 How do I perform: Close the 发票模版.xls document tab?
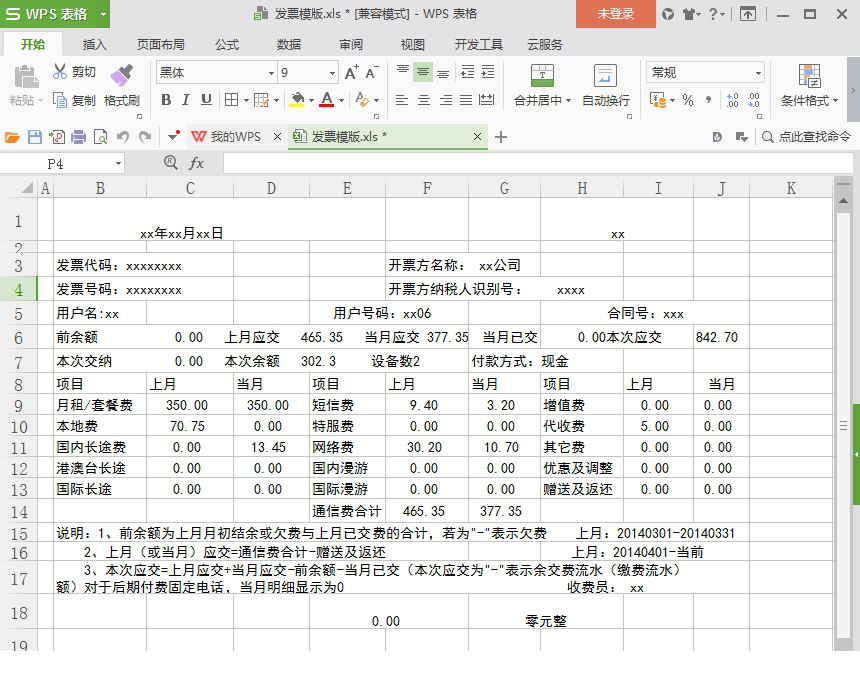pyautogui.click(x=477, y=137)
